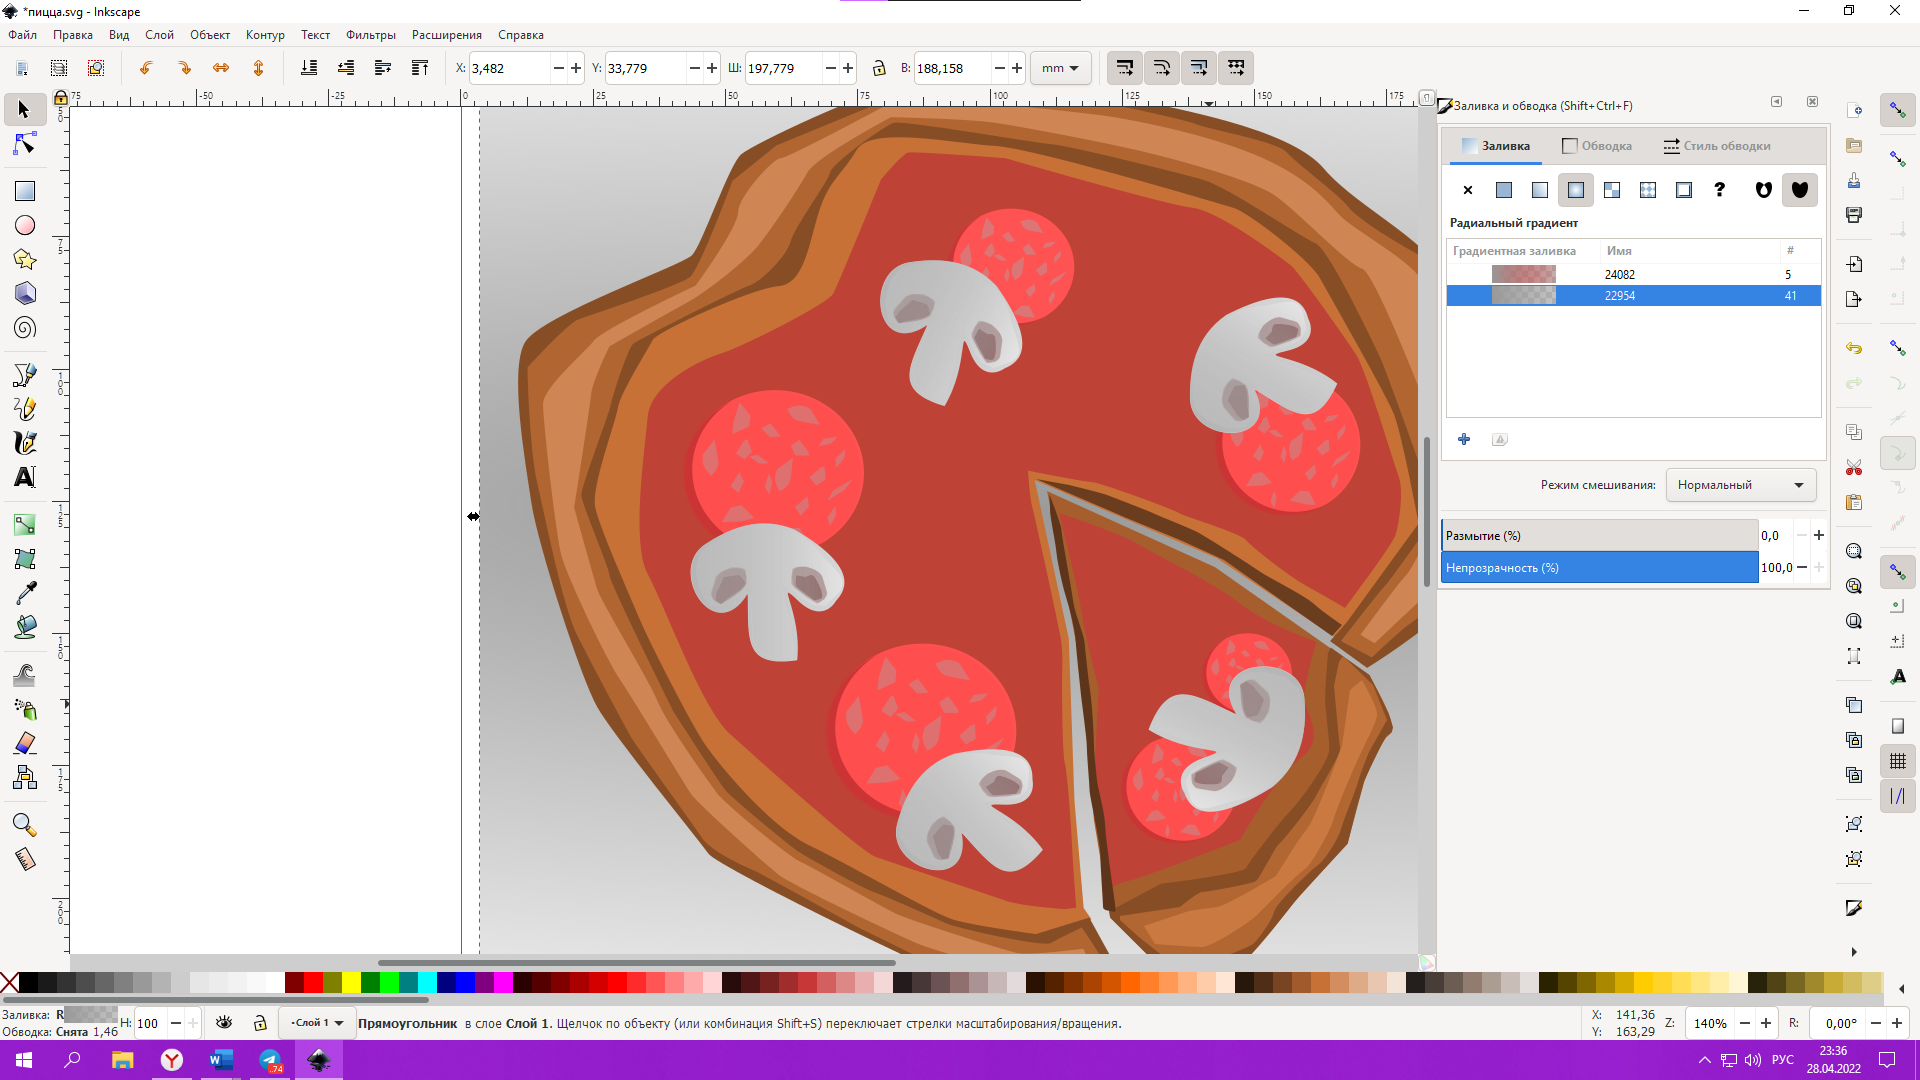1920x1080 pixels.
Task: Open the Файл menu
Action: click(22, 35)
